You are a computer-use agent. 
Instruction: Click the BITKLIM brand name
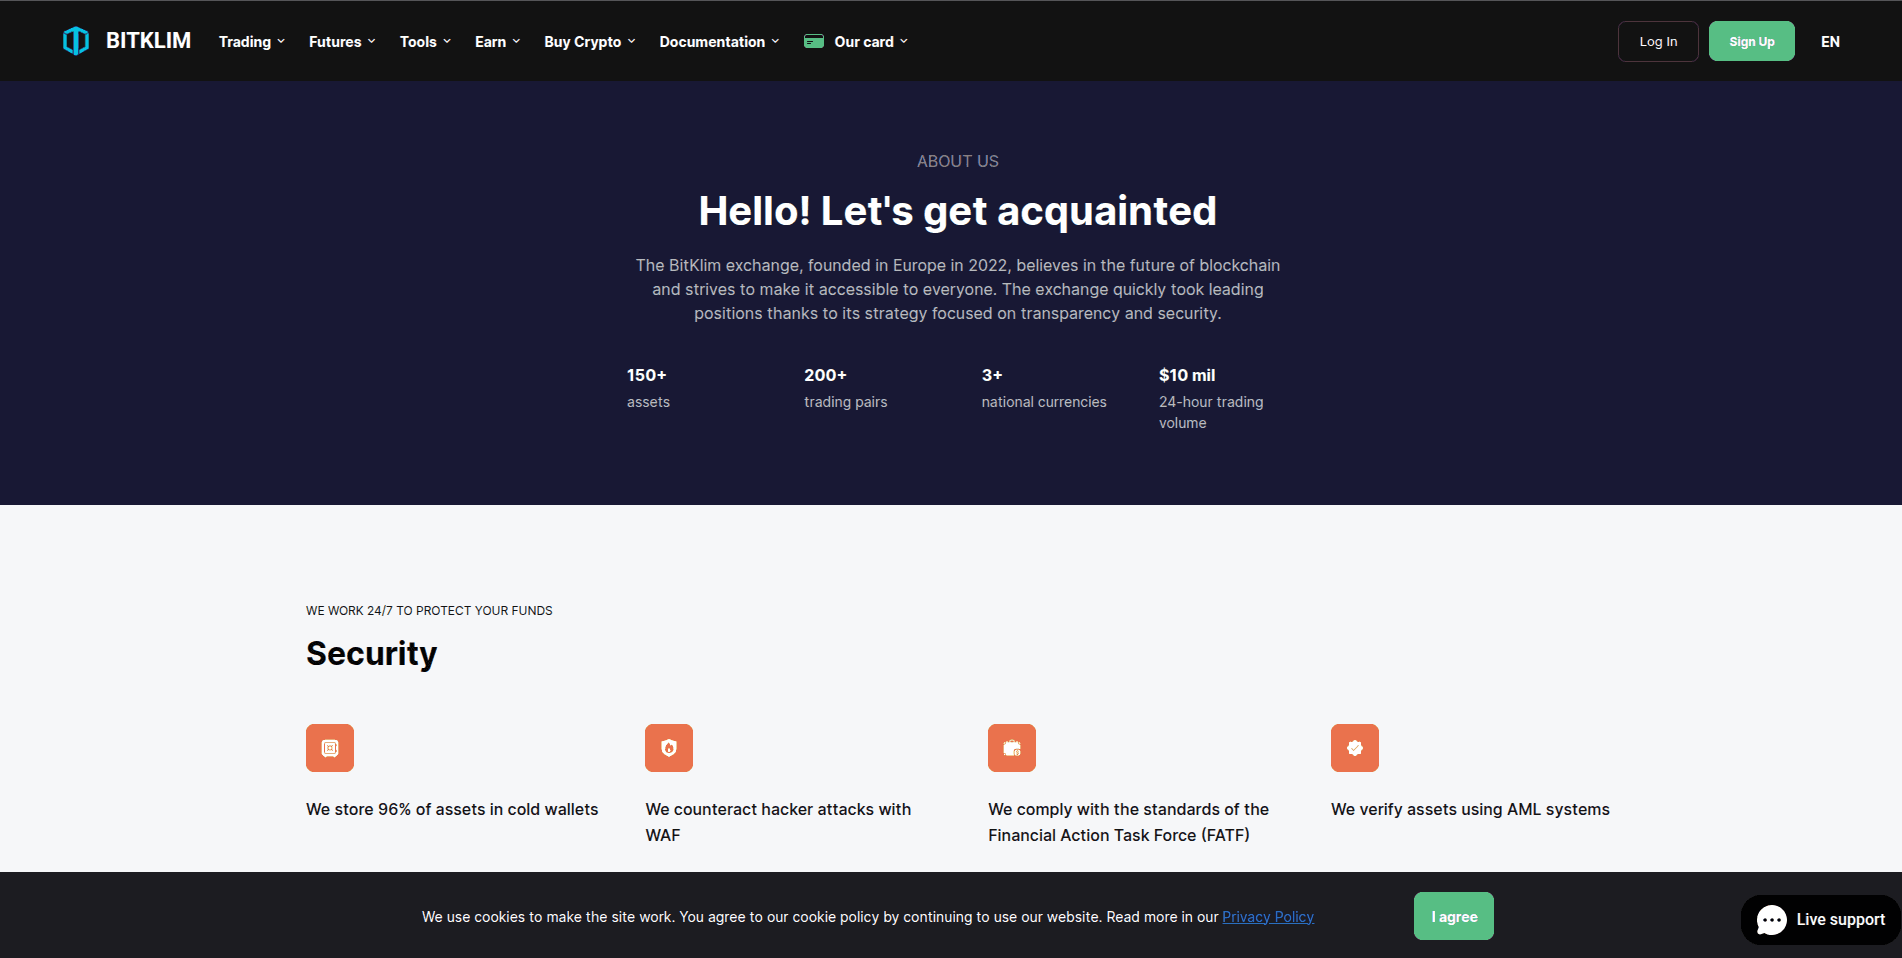click(148, 41)
